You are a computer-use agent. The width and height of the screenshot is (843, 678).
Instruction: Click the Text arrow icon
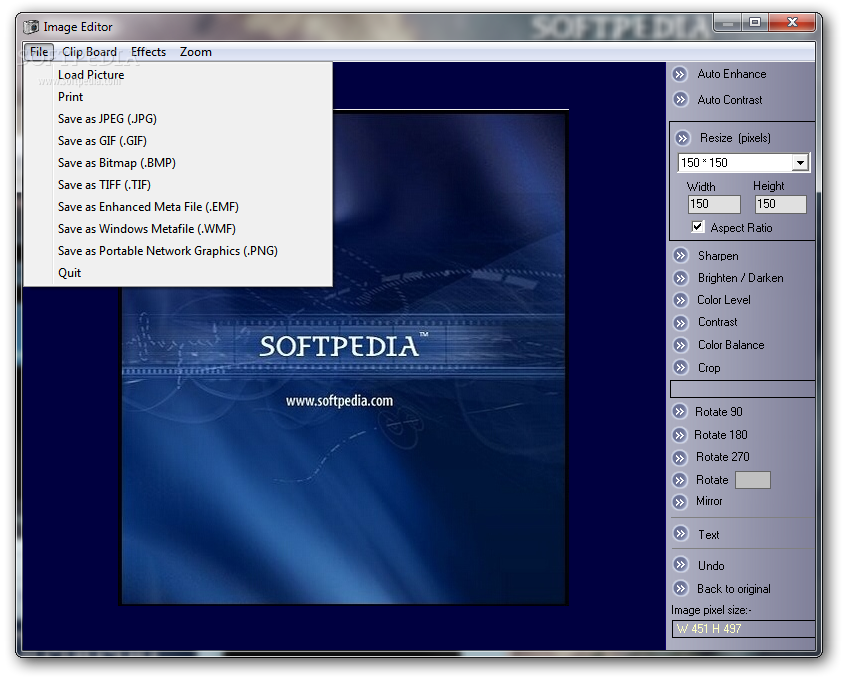[x=681, y=533]
